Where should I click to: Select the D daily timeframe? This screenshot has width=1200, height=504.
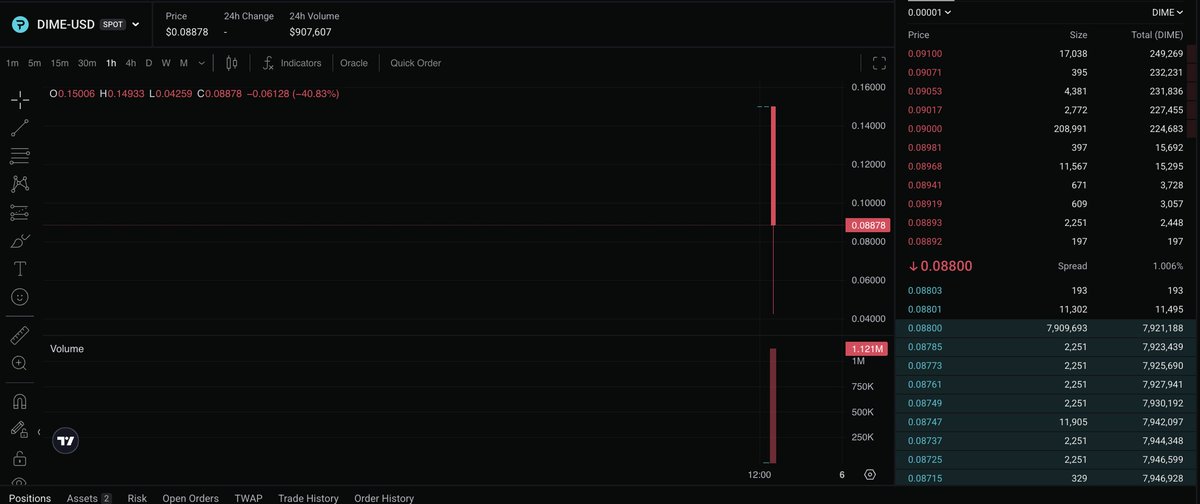(x=149, y=63)
